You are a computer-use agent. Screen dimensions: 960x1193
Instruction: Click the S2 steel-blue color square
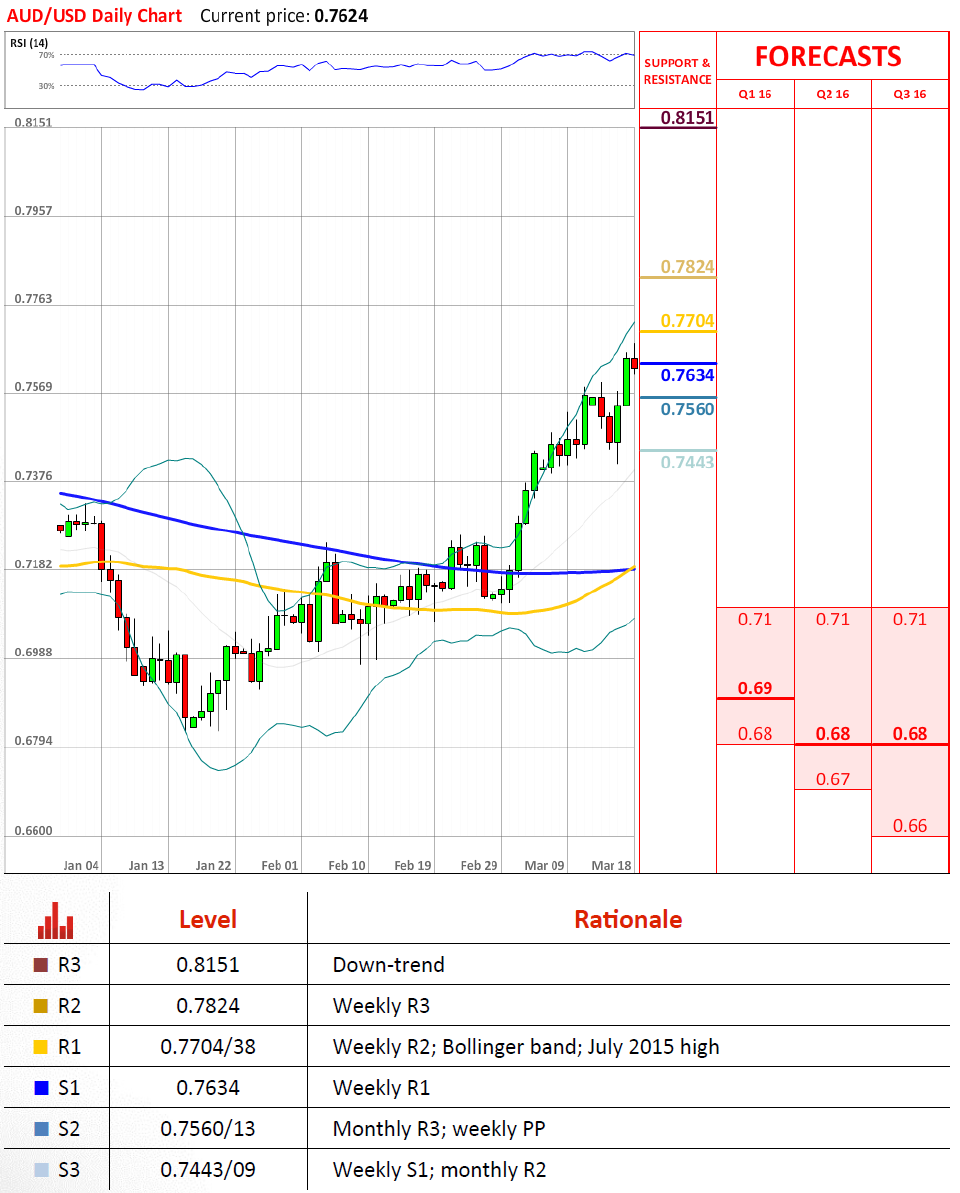(x=41, y=1129)
